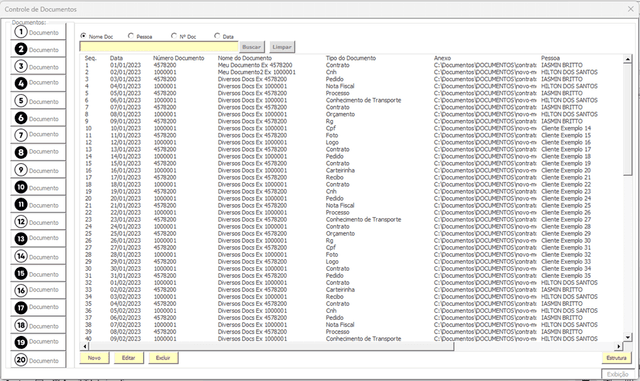This screenshot has height=381, width=640.
Task: Open Documento number 4 in sidebar
Action: (38, 83)
